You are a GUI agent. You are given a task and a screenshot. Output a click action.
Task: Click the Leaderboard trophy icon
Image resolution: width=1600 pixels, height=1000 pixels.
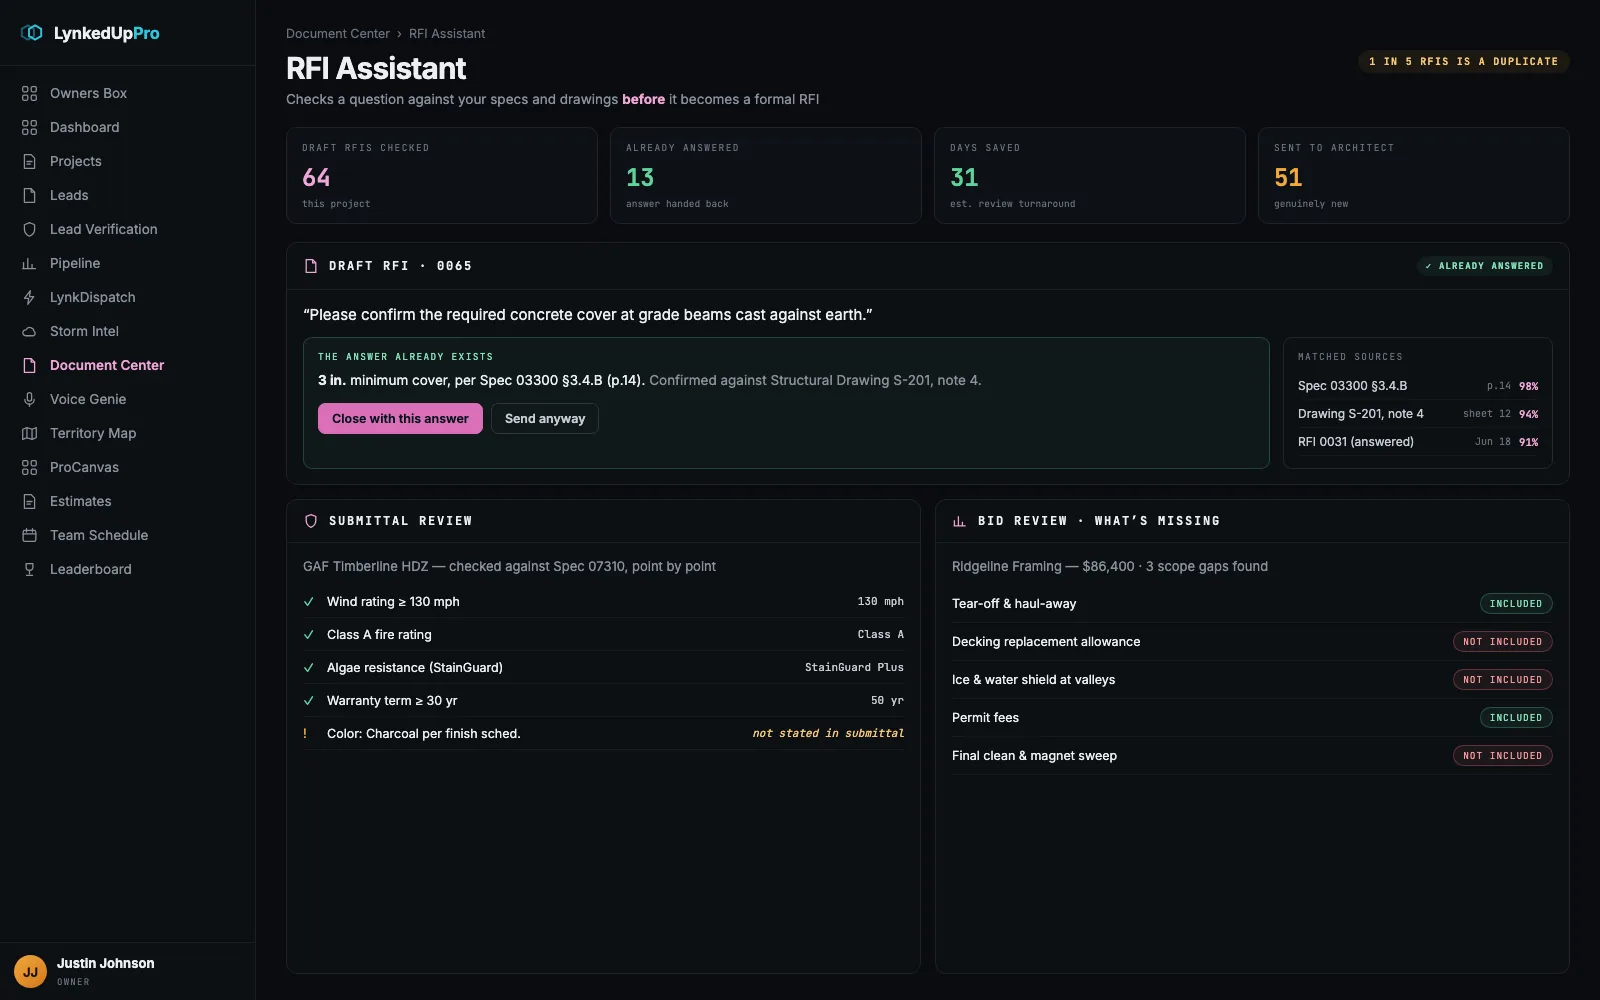click(x=29, y=569)
